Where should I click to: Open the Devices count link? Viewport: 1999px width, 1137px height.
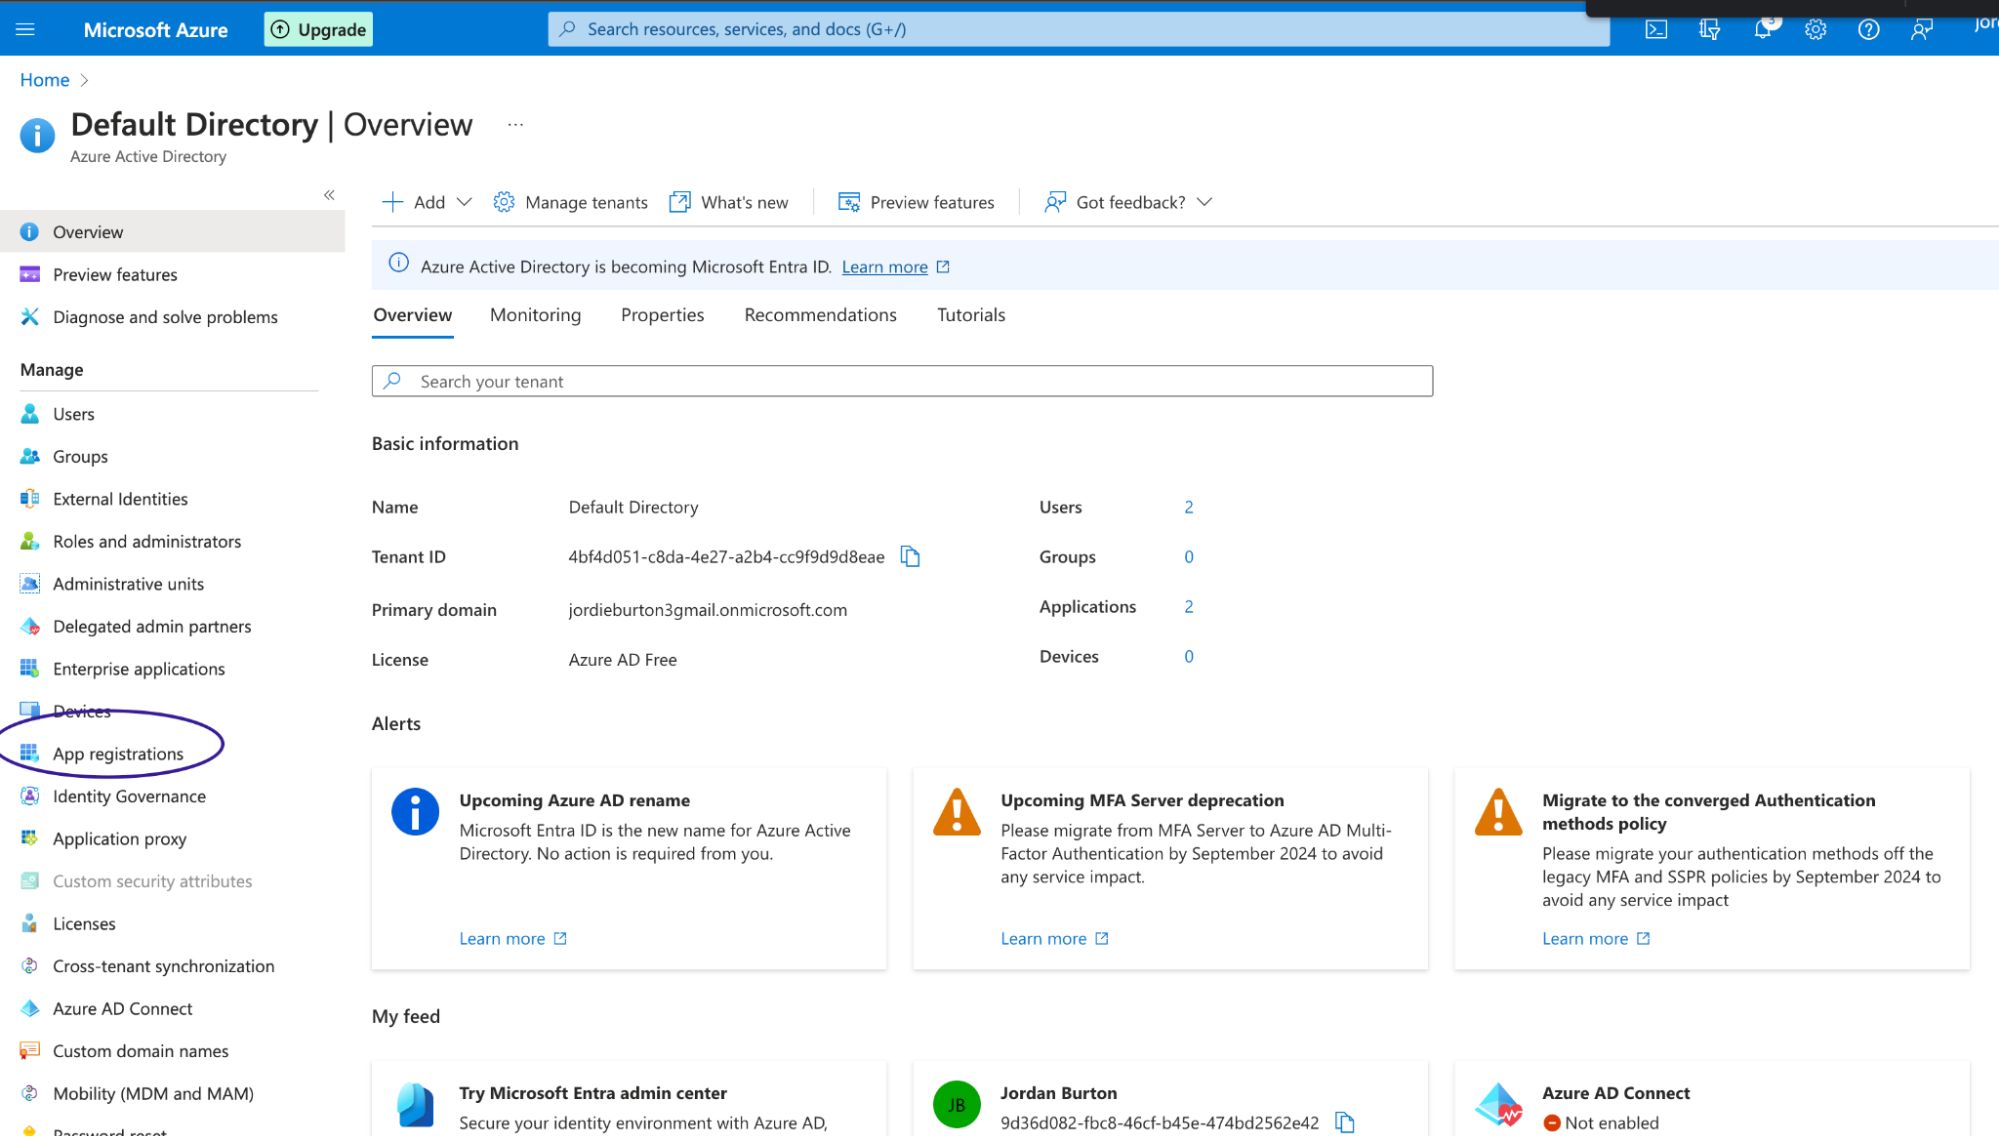[x=1189, y=657]
